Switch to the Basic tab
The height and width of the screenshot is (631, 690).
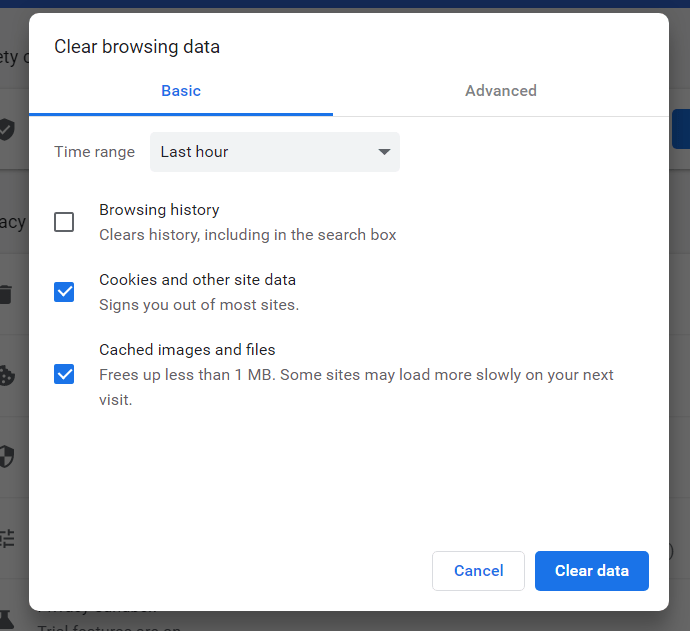pos(181,91)
